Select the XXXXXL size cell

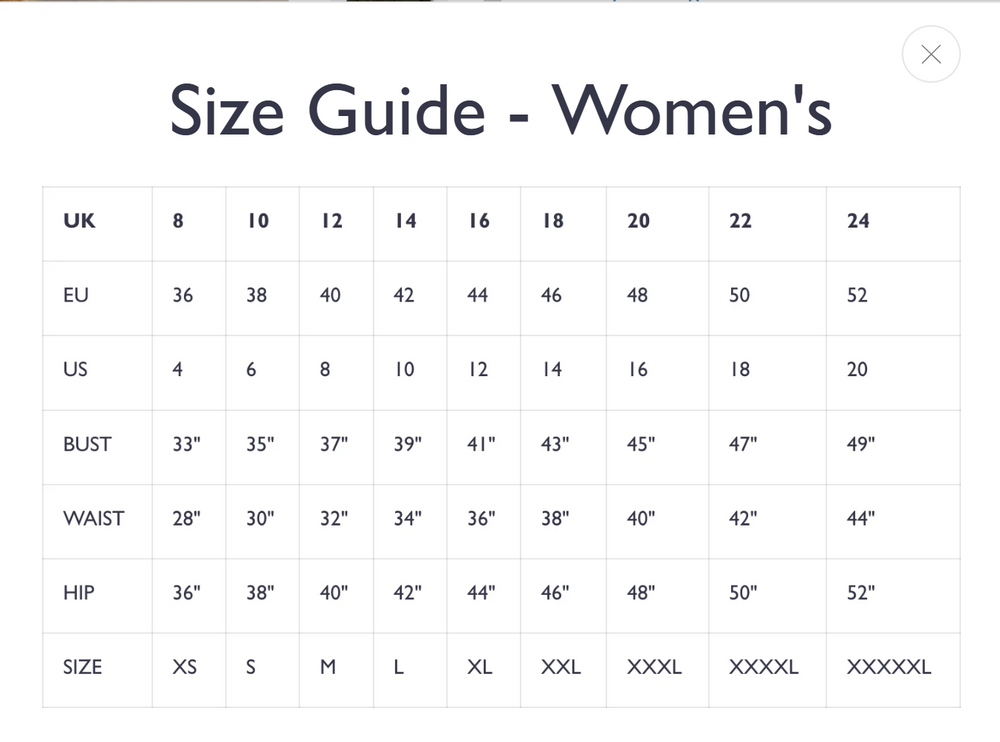pos(888,666)
